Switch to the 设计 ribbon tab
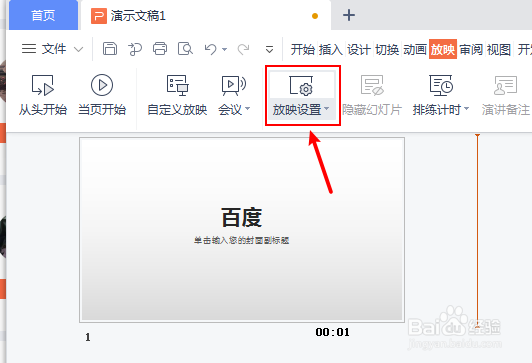This screenshot has height=363, width=532. point(359,50)
